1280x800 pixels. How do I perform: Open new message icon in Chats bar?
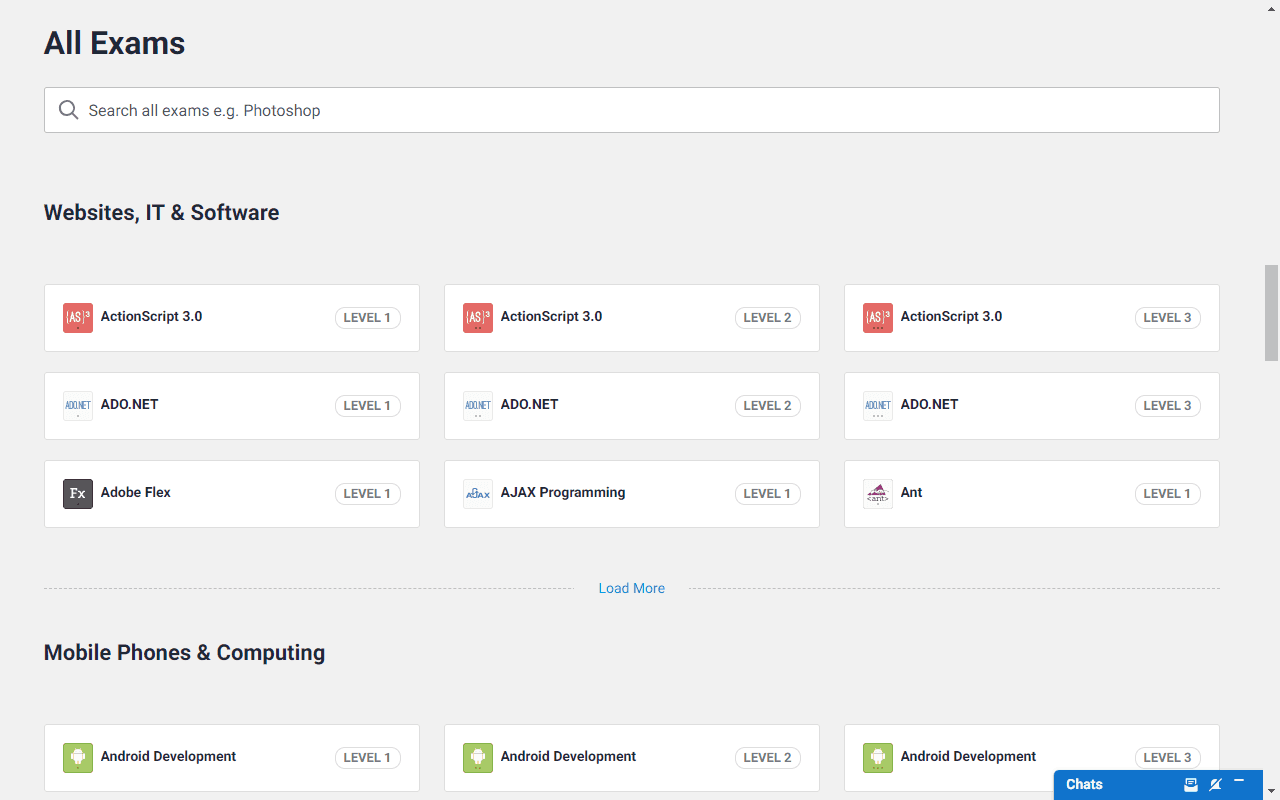pos(1191,784)
